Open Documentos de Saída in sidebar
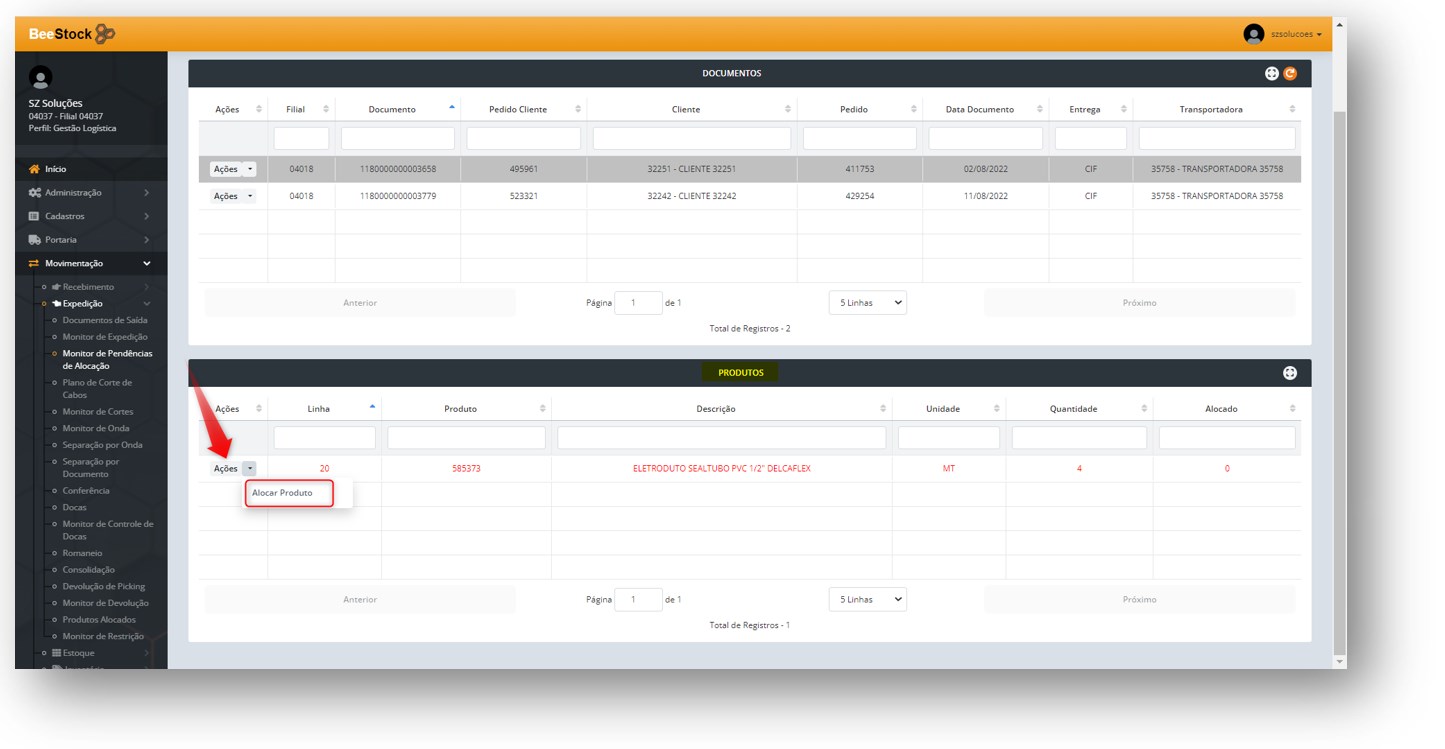Image resolution: width=1445 pixels, height=749 pixels. [105, 320]
